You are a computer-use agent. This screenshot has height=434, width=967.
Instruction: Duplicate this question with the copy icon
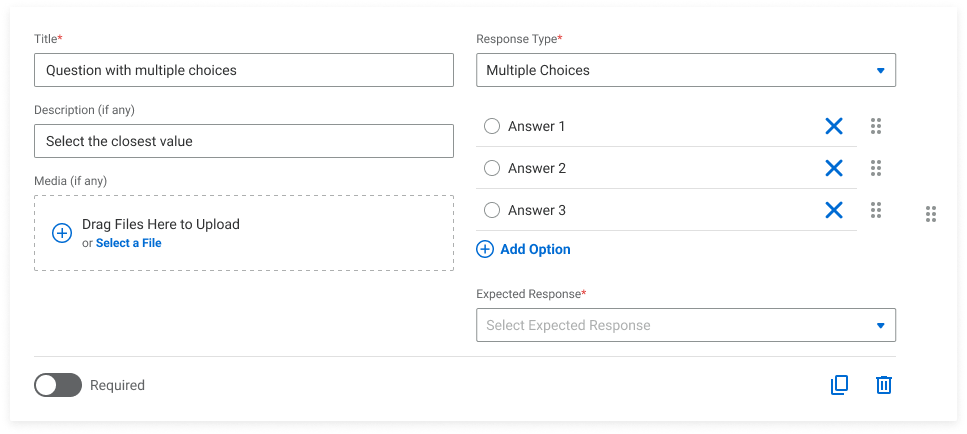coord(840,385)
